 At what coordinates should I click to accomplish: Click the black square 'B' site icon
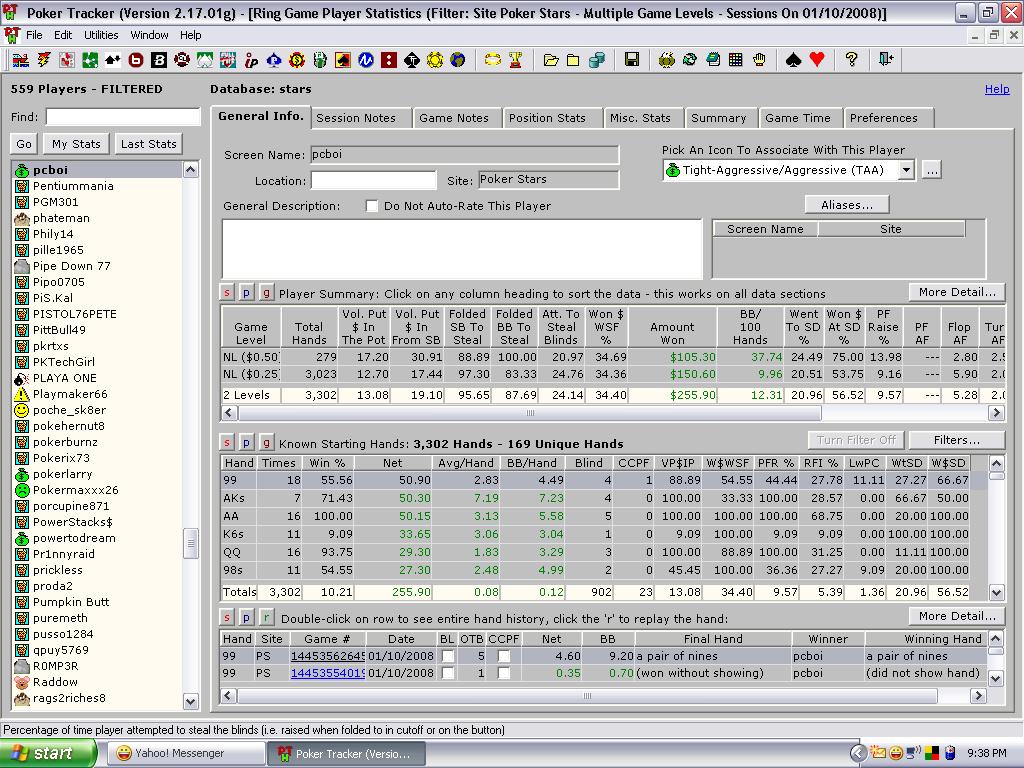pos(159,60)
